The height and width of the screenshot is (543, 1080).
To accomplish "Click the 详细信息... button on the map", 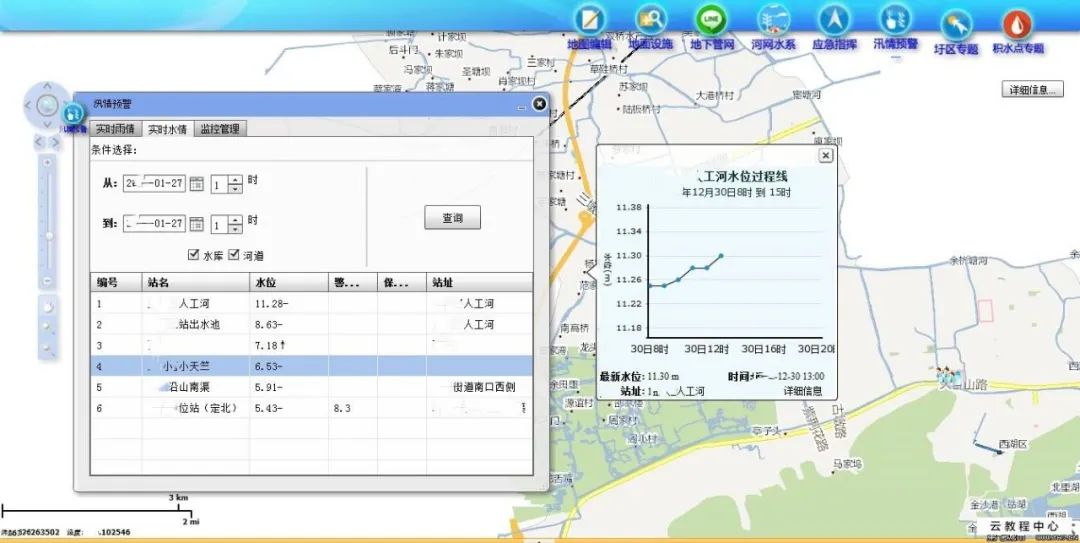I will click(x=1031, y=90).
